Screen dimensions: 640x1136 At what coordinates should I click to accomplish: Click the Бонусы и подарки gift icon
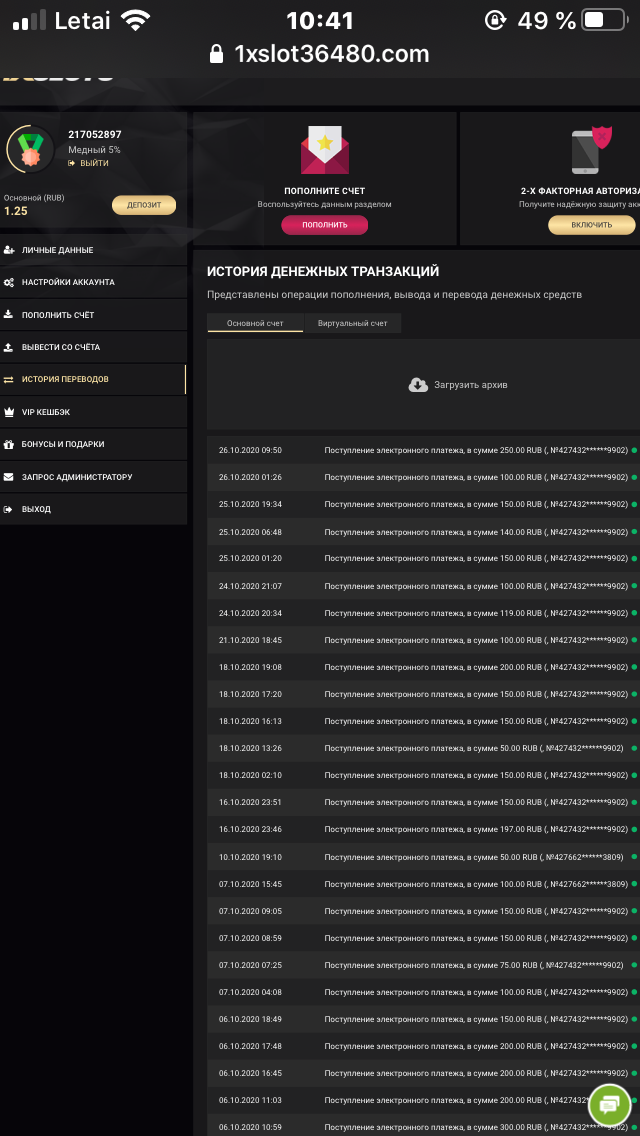[9, 444]
